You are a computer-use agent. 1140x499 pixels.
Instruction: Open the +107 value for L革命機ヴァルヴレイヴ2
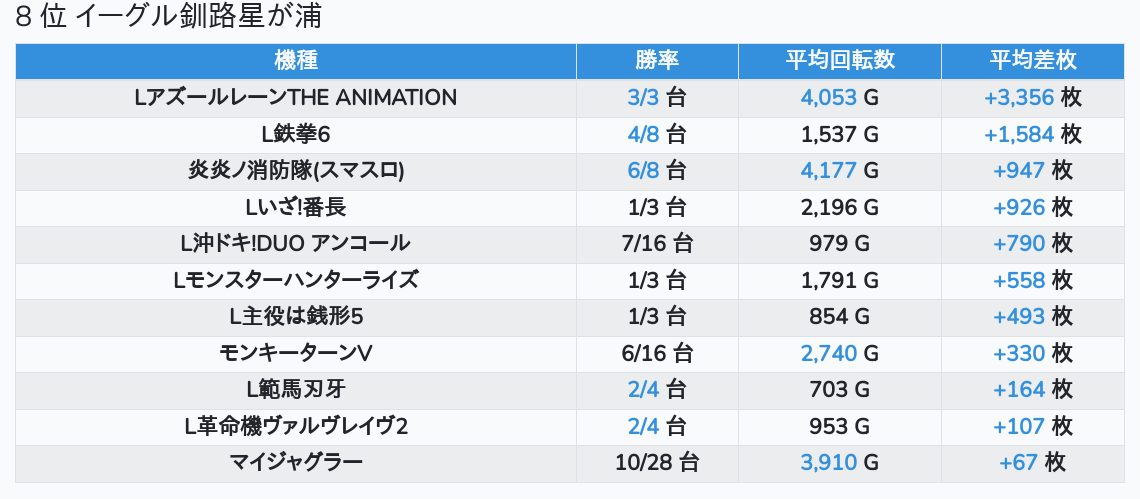pos(1019,426)
